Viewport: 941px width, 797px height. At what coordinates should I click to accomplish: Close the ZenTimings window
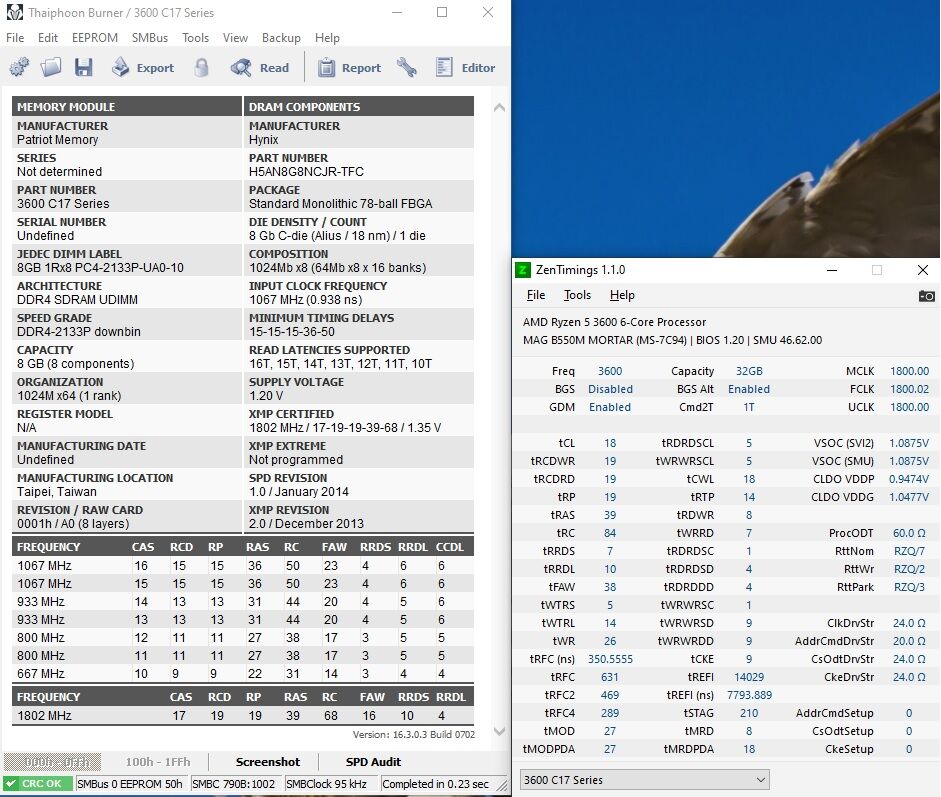pyautogui.click(x=923, y=270)
